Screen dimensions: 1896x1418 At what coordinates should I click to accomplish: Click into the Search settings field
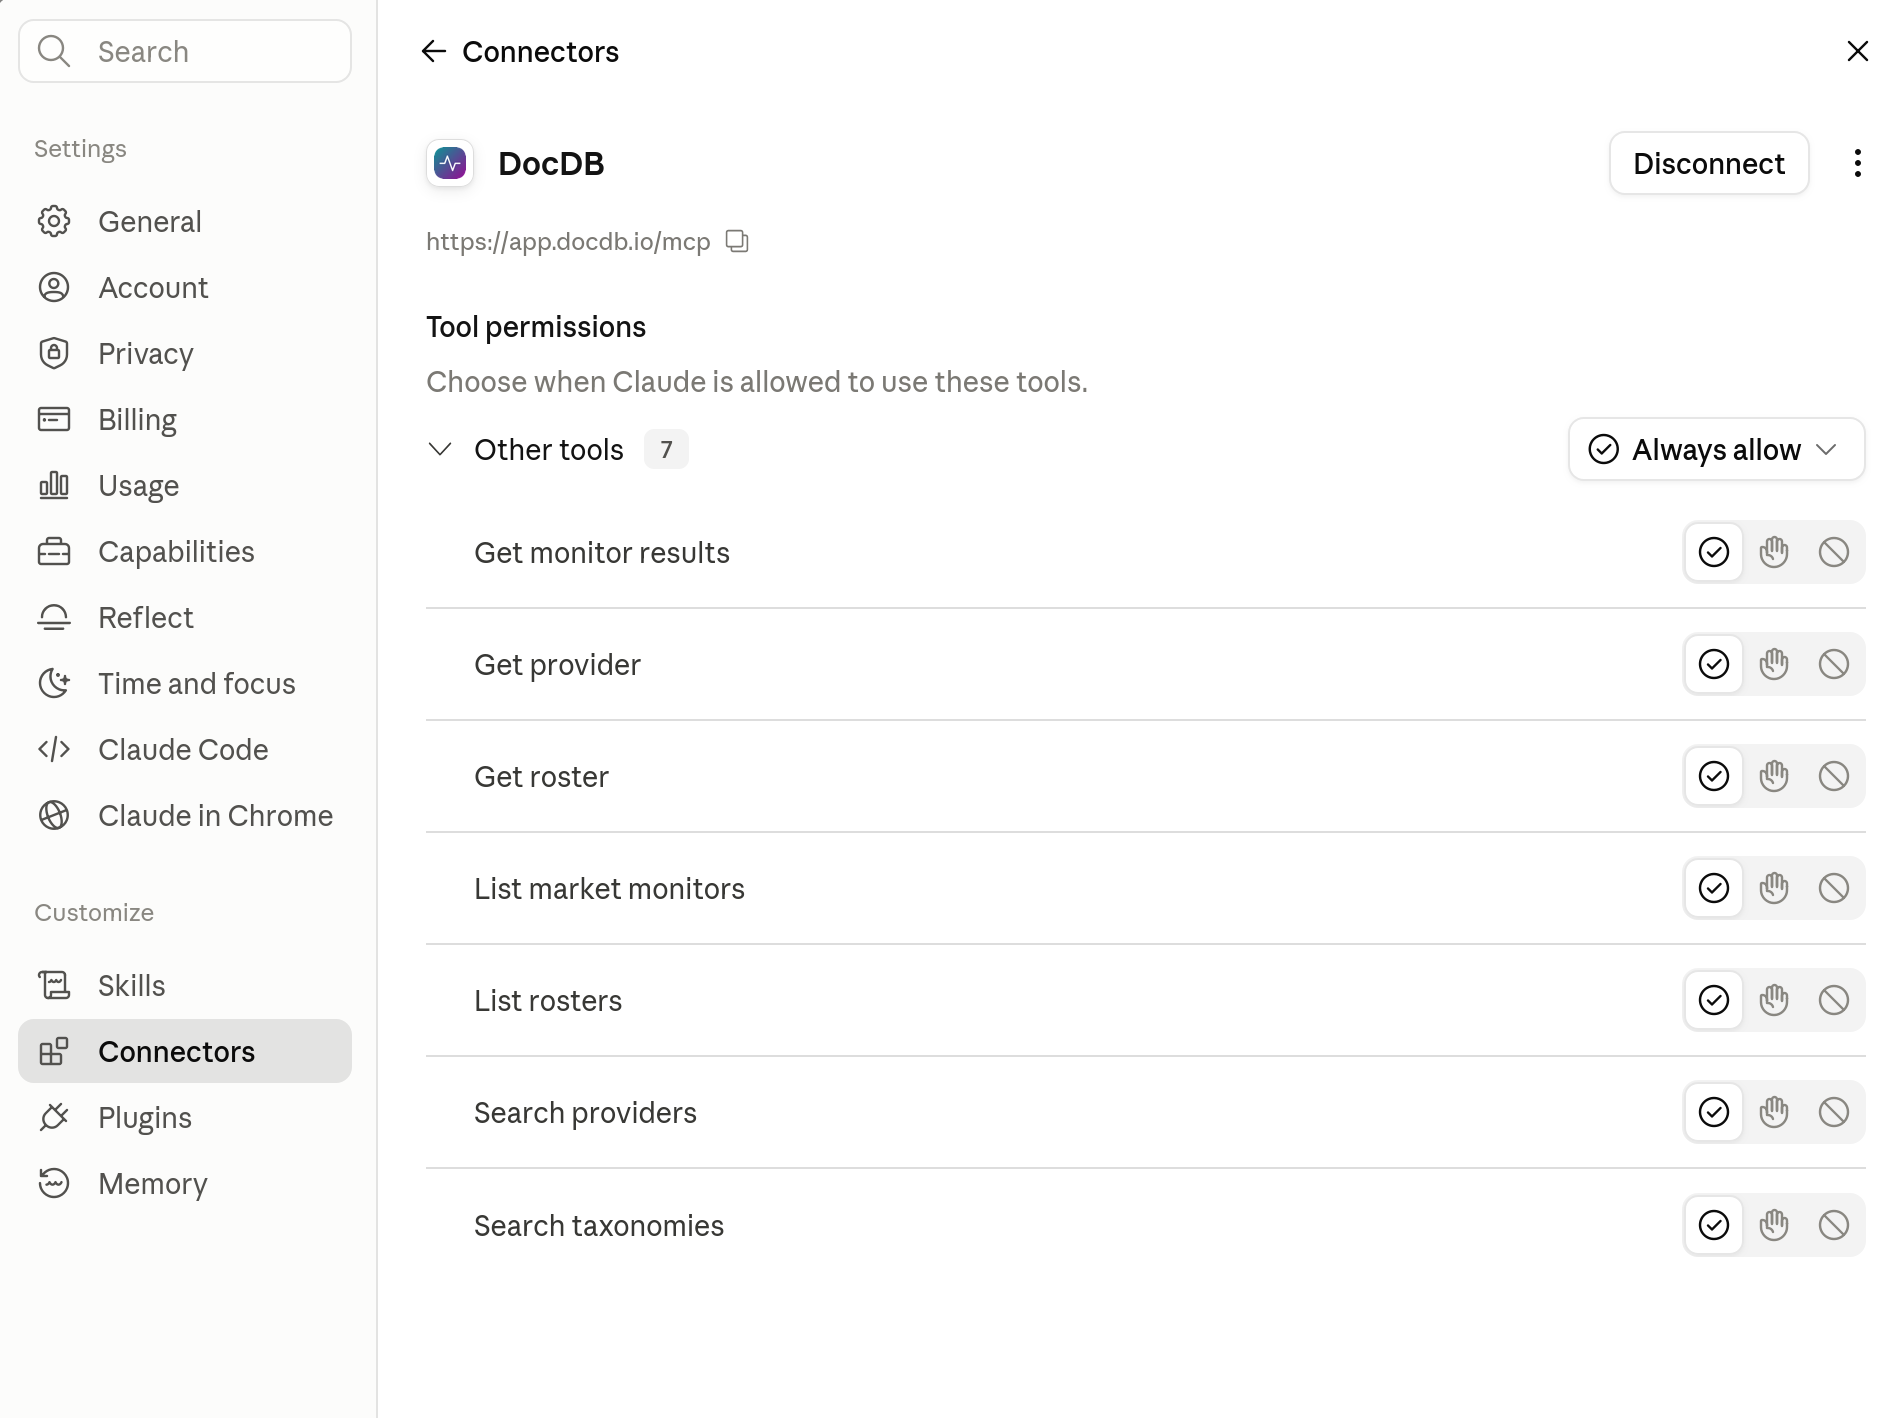[185, 51]
